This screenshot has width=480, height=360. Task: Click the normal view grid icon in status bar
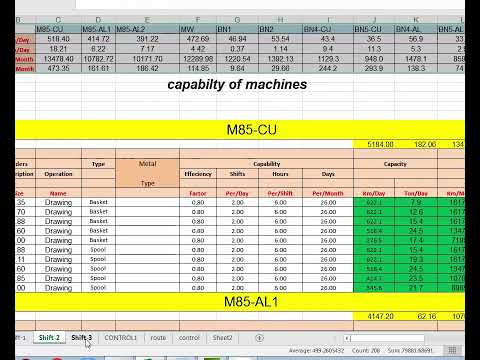(452, 350)
